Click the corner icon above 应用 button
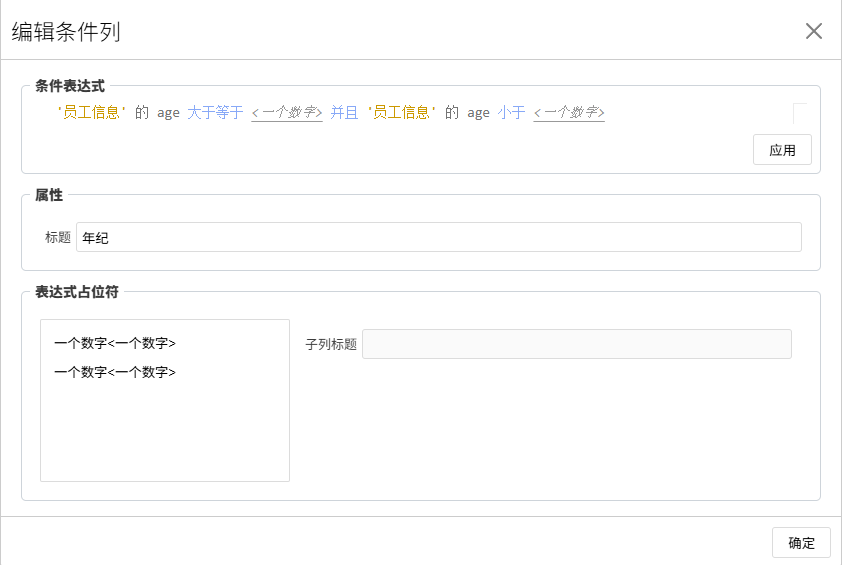This screenshot has height=565, width=842. coord(800,112)
